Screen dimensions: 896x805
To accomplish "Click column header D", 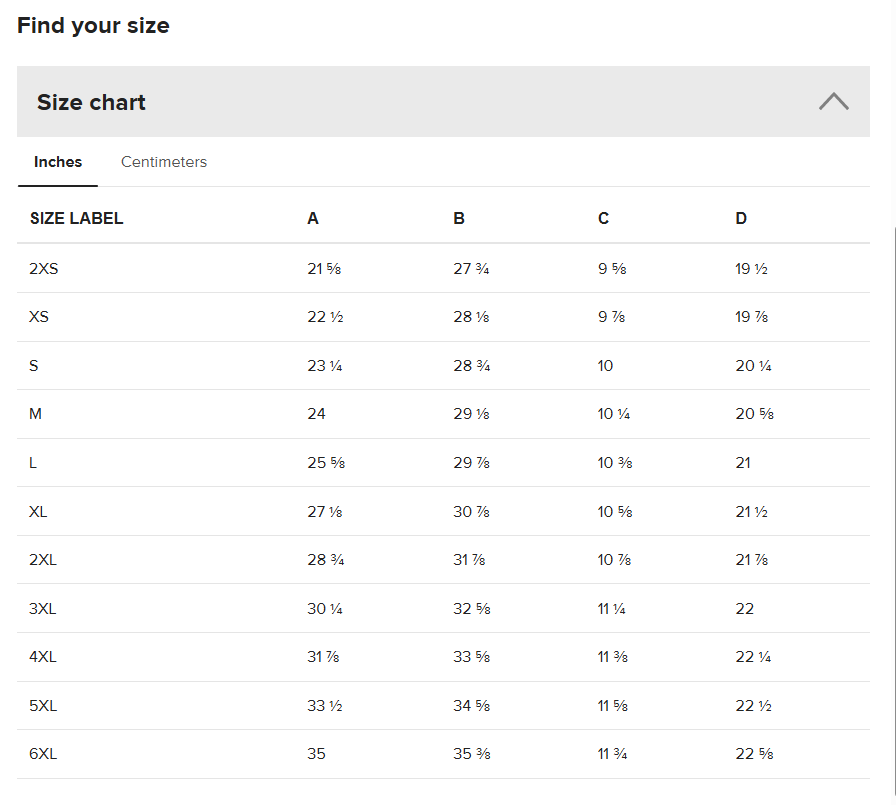I will click(x=741, y=218).
